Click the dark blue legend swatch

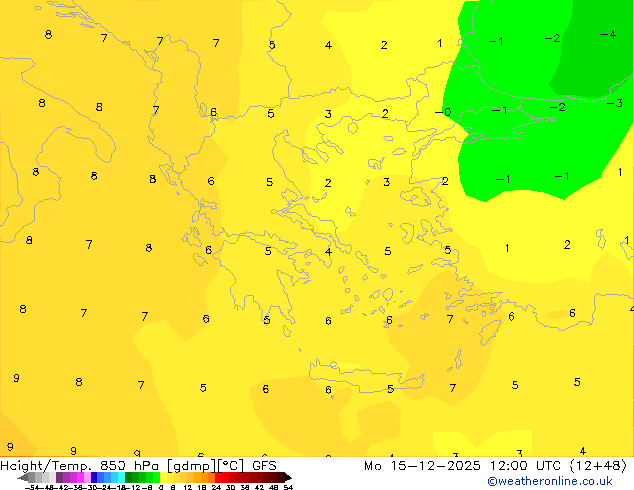pos(94,477)
